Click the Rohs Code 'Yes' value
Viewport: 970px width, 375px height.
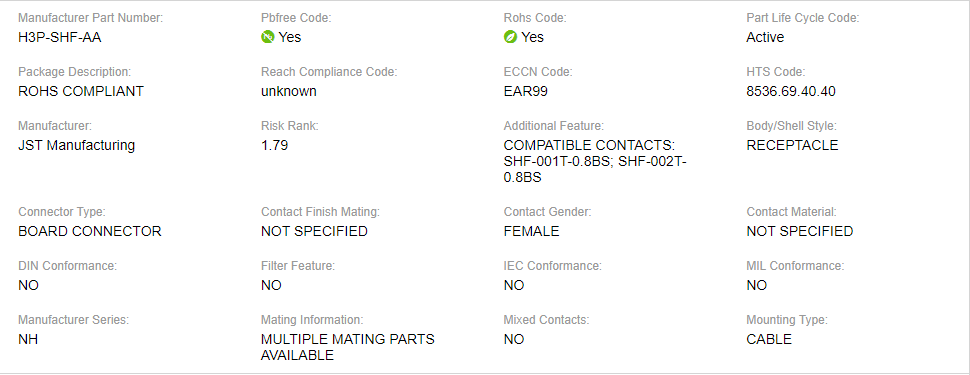tap(532, 37)
